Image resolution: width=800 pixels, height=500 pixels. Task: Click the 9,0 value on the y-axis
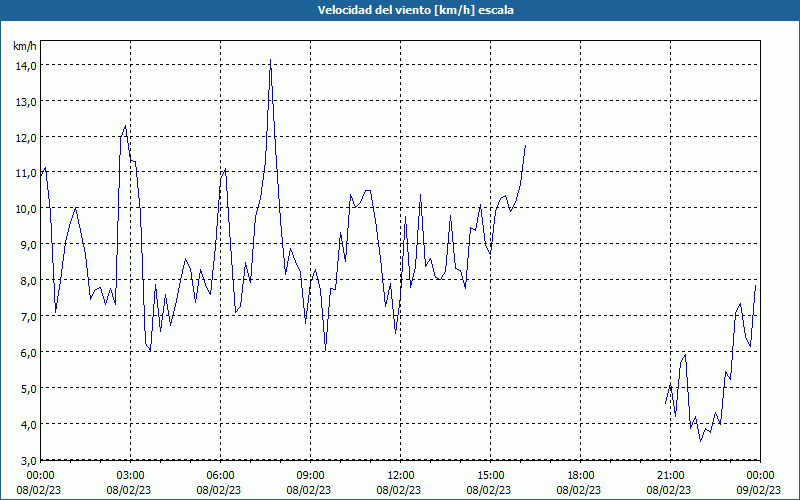[x=28, y=244]
